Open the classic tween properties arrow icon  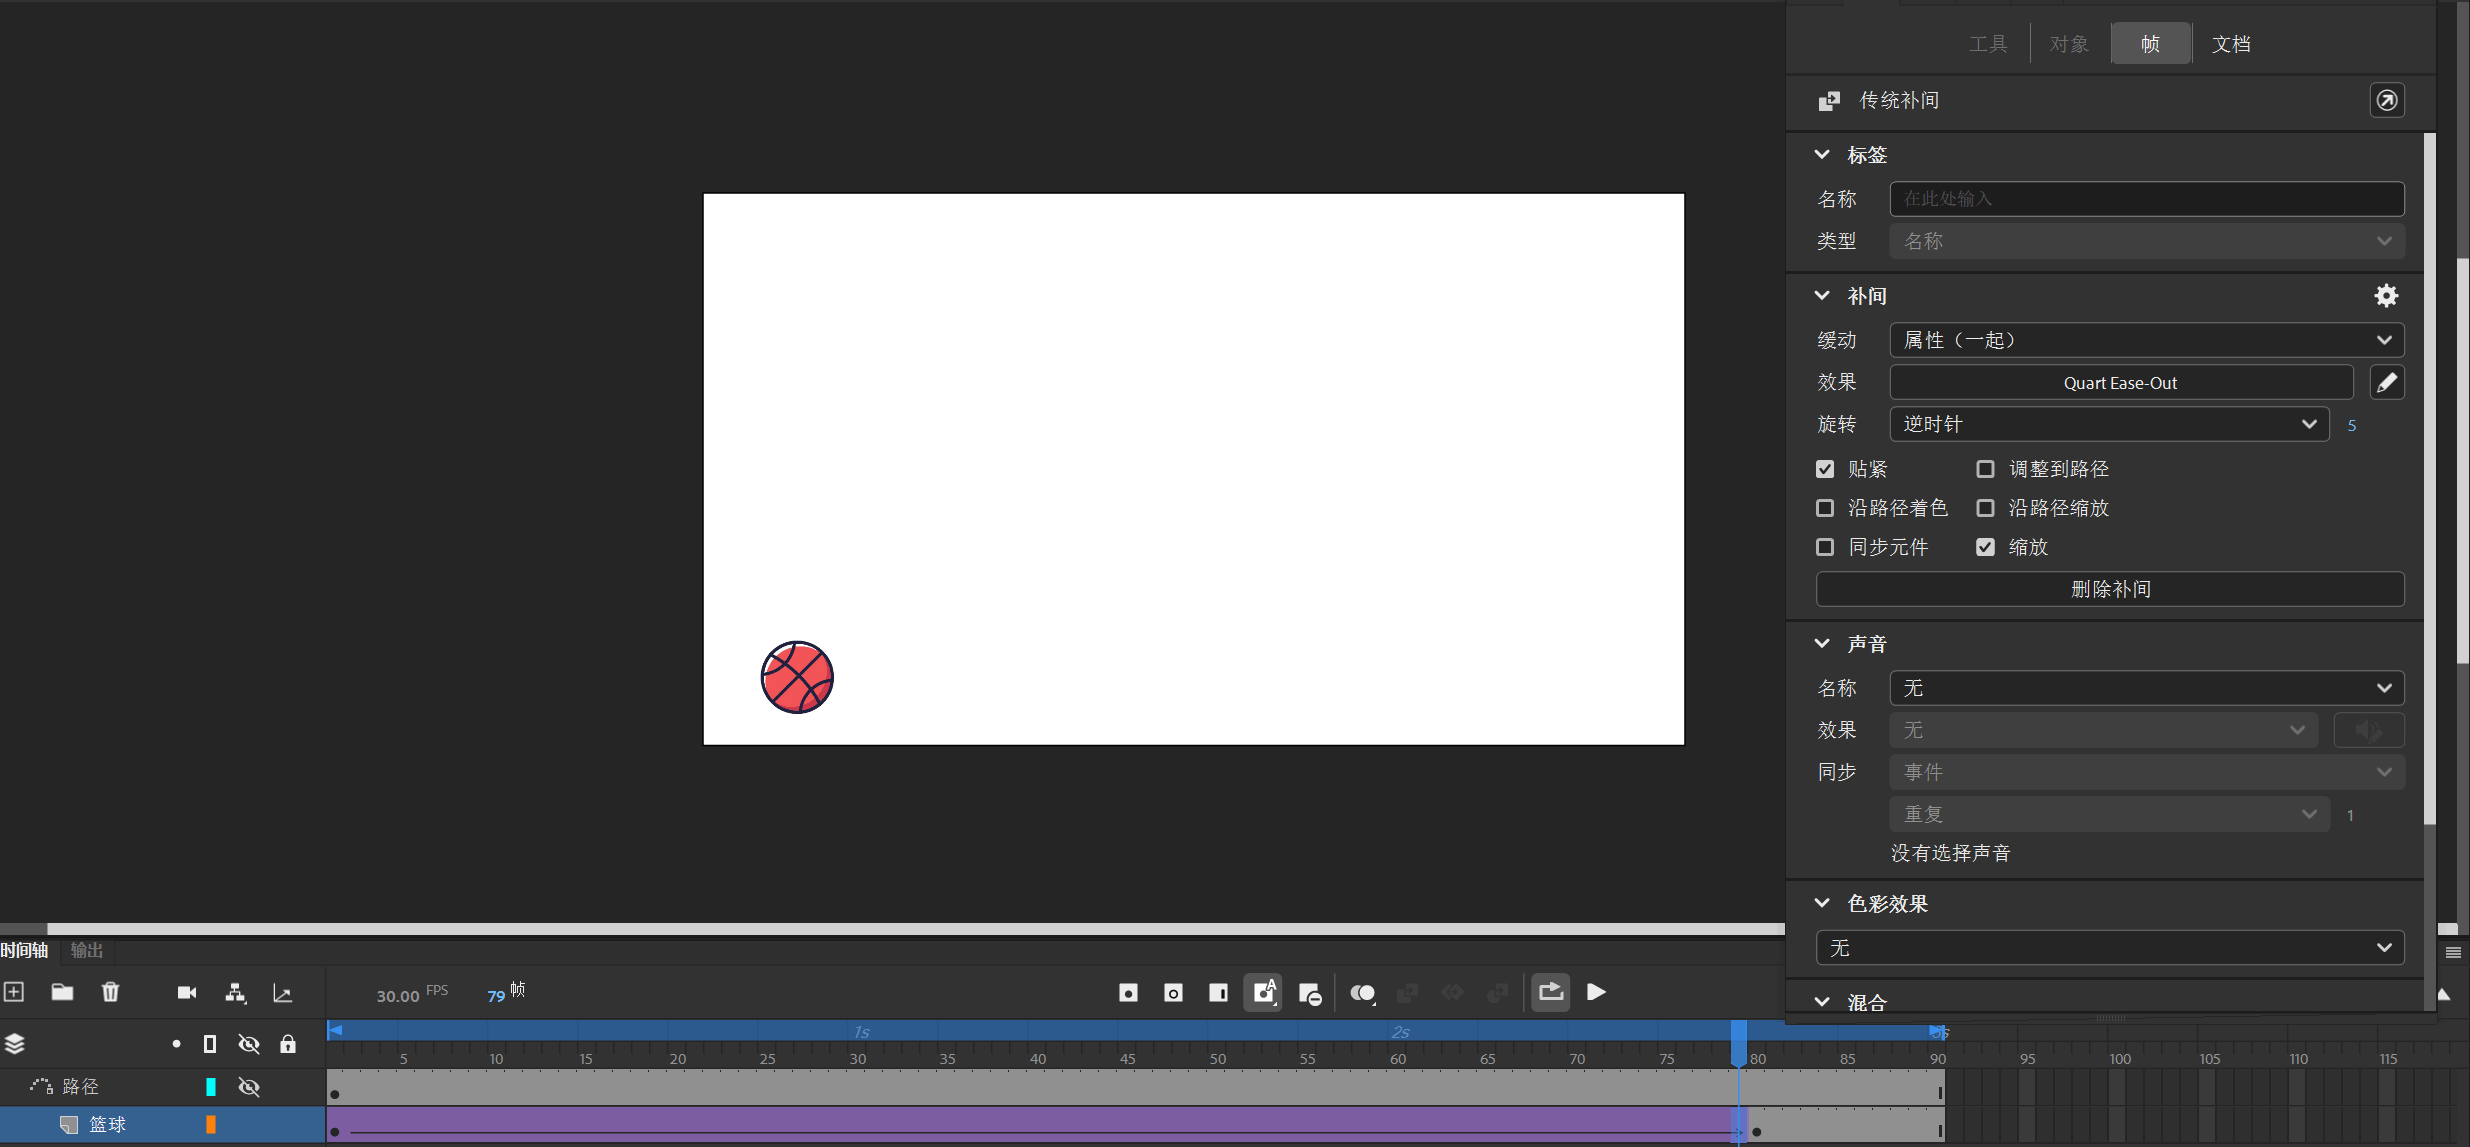click(x=2387, y=100)
